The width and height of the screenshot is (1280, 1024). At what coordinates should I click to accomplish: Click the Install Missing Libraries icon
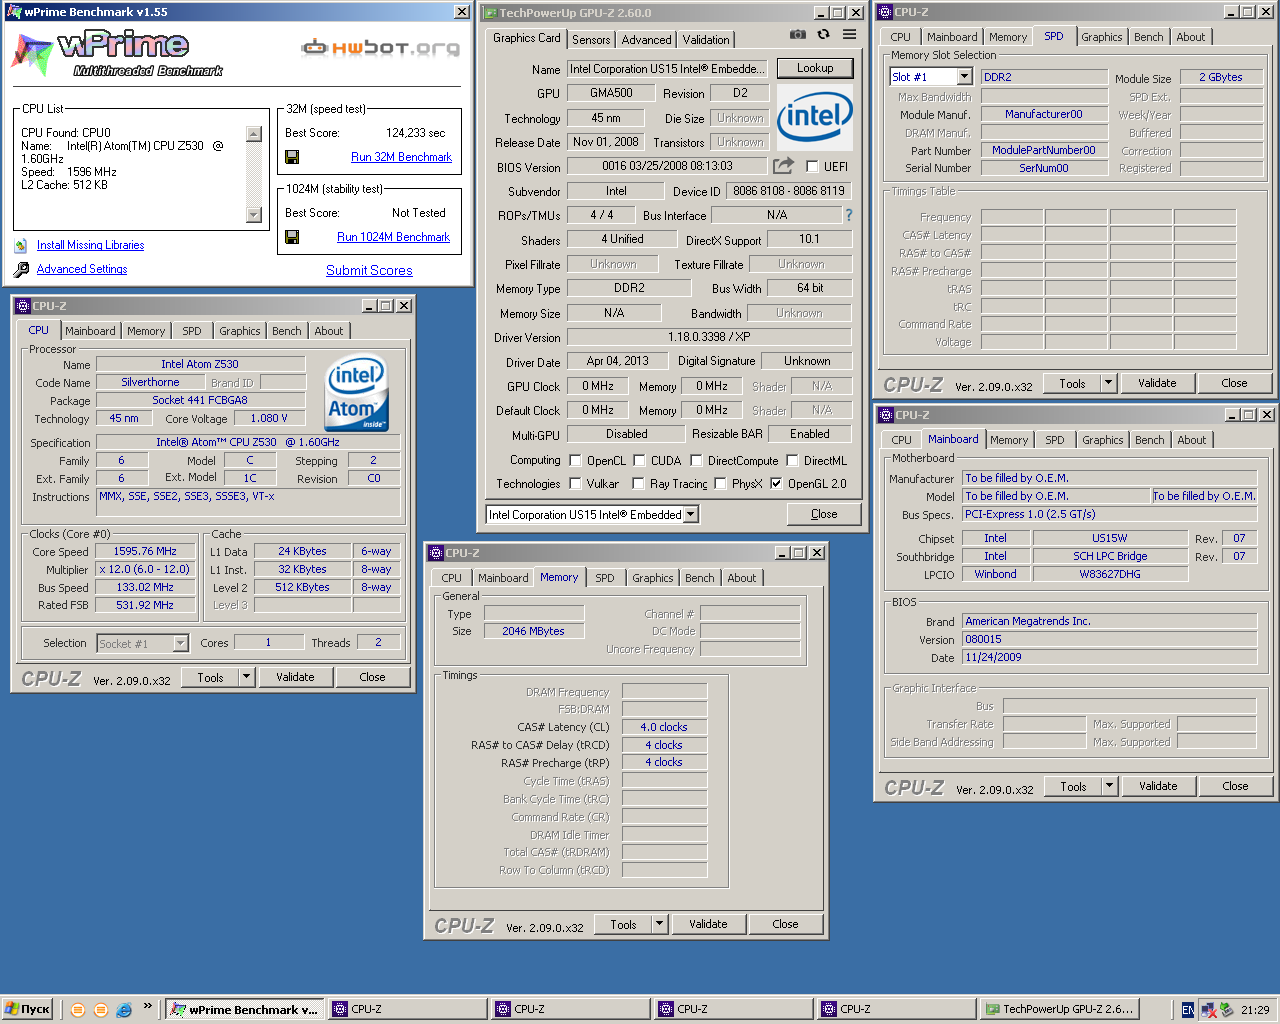pos(21,245)
